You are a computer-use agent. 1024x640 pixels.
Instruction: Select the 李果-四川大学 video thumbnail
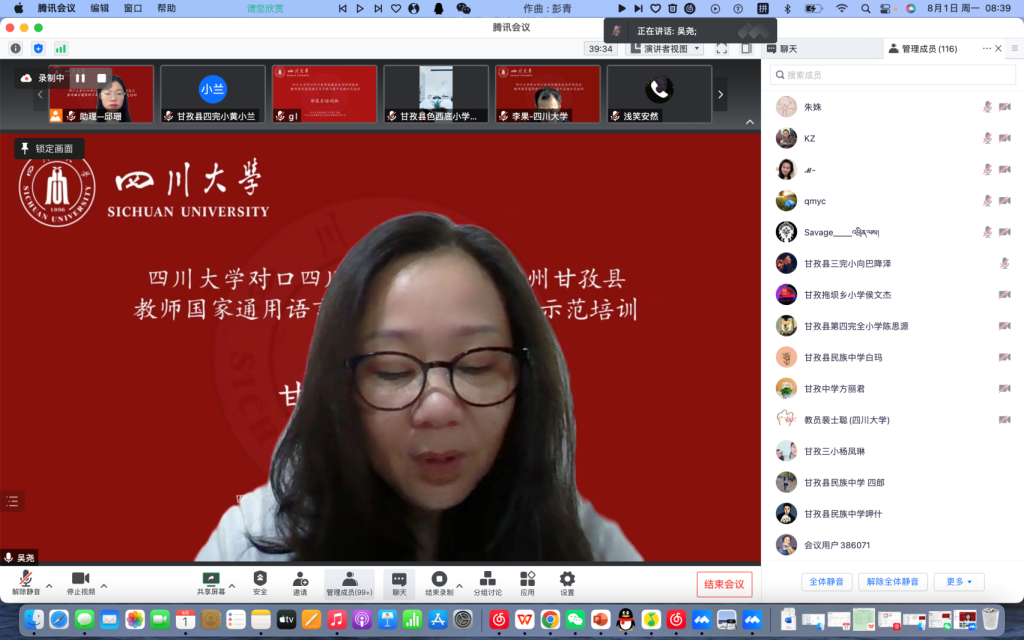click(548, 94)
